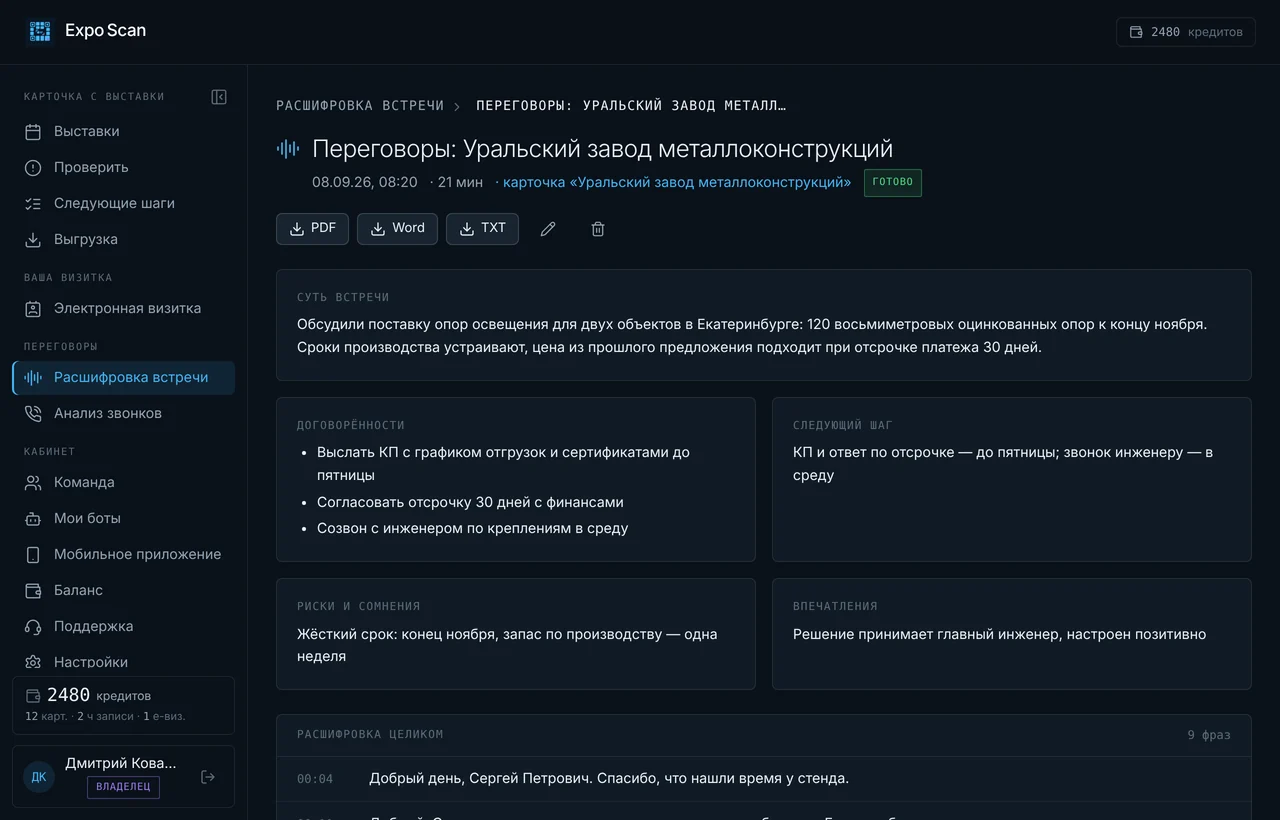This screenshot has width=1280, height=820.
Task: Click the 00:04 timestamp in the transcript
Action: click(315, 779)
